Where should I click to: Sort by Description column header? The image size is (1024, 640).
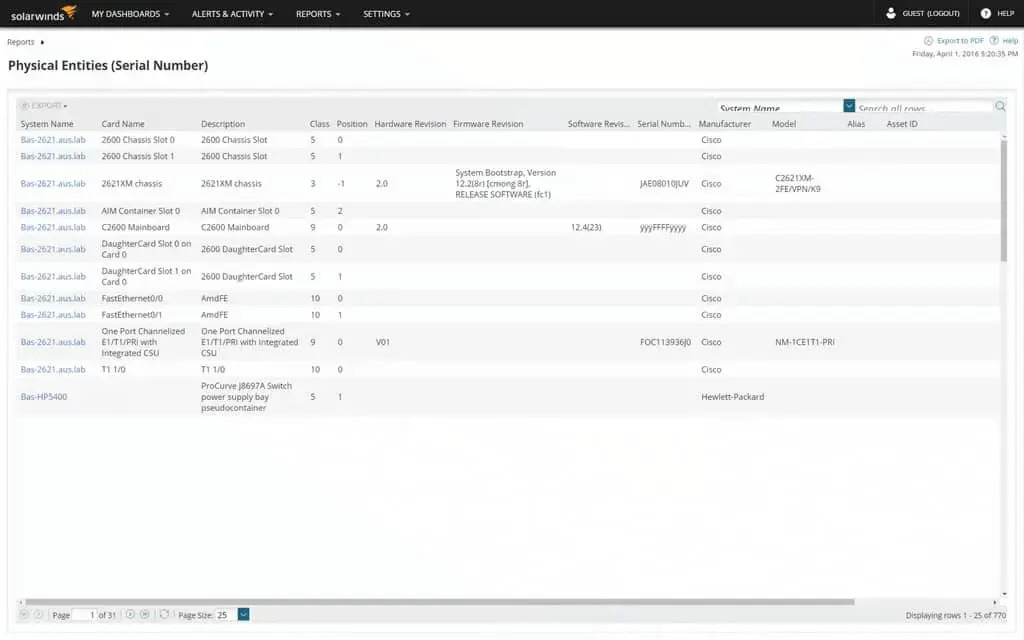pyautogui.click(x=223, y=124)
